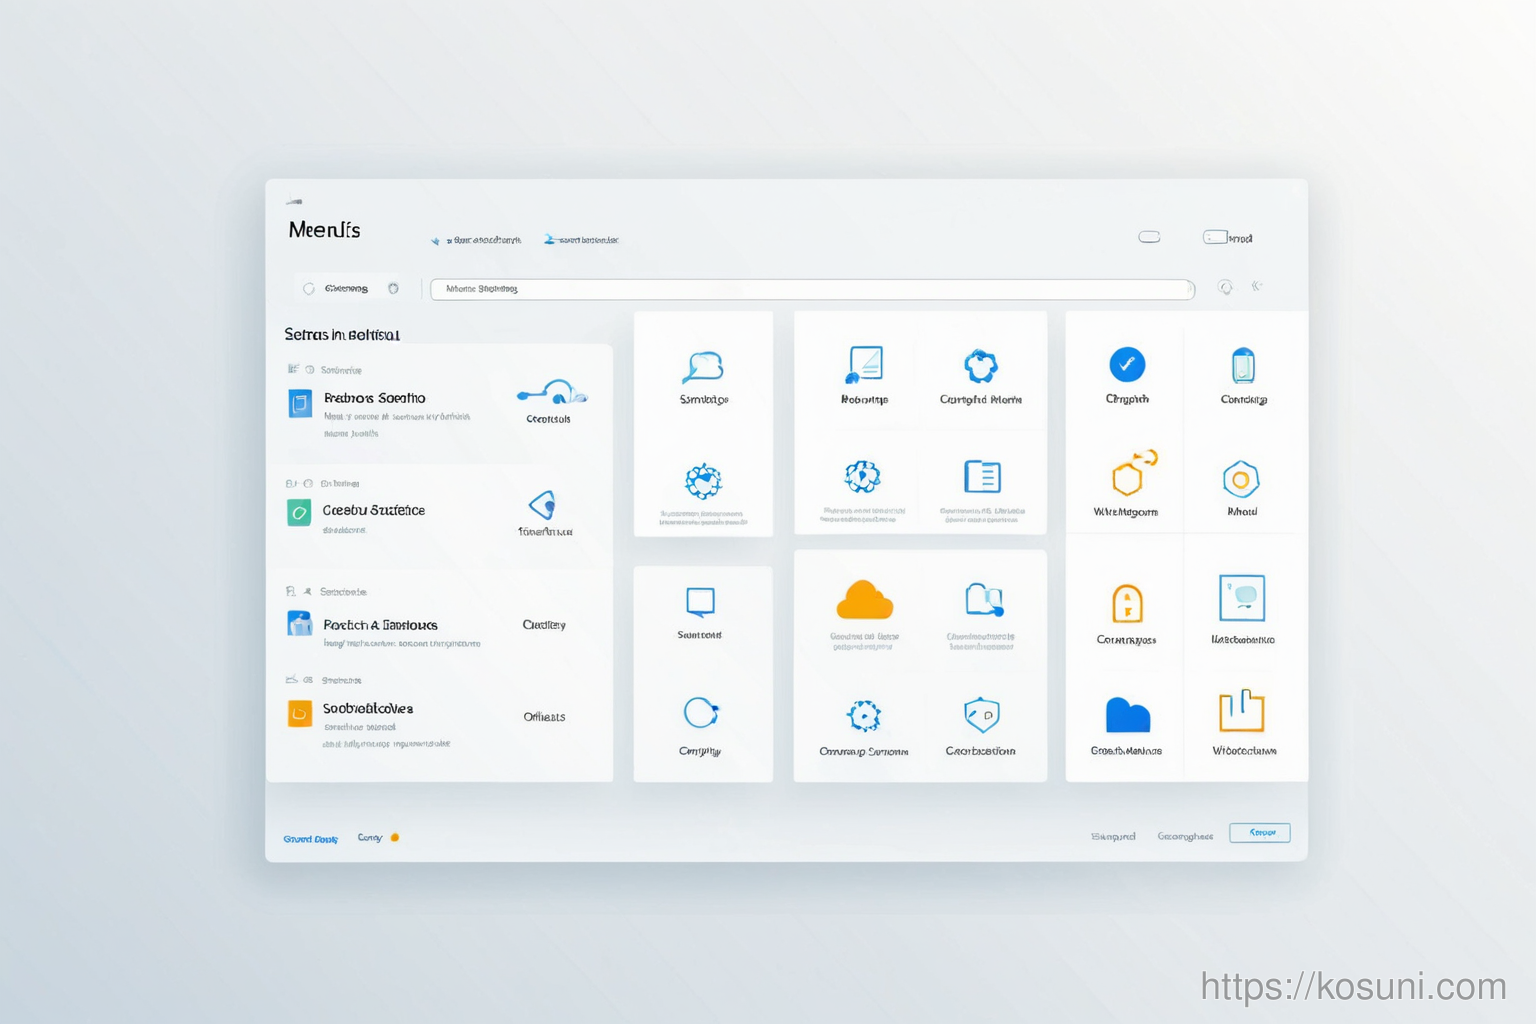1536x1024 pixels.
Task: Open the blue checkmark circle icon
Action: (x=1127, y=365)
